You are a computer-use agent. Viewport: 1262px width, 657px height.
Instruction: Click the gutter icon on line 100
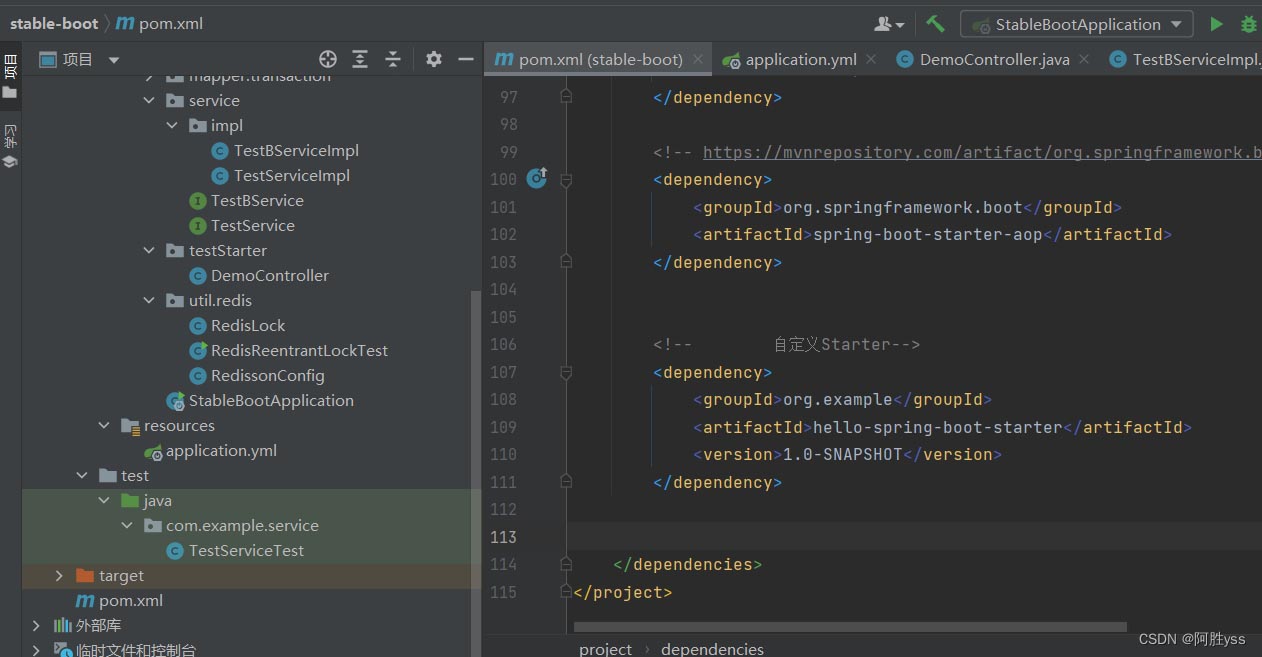click(537, 179)
